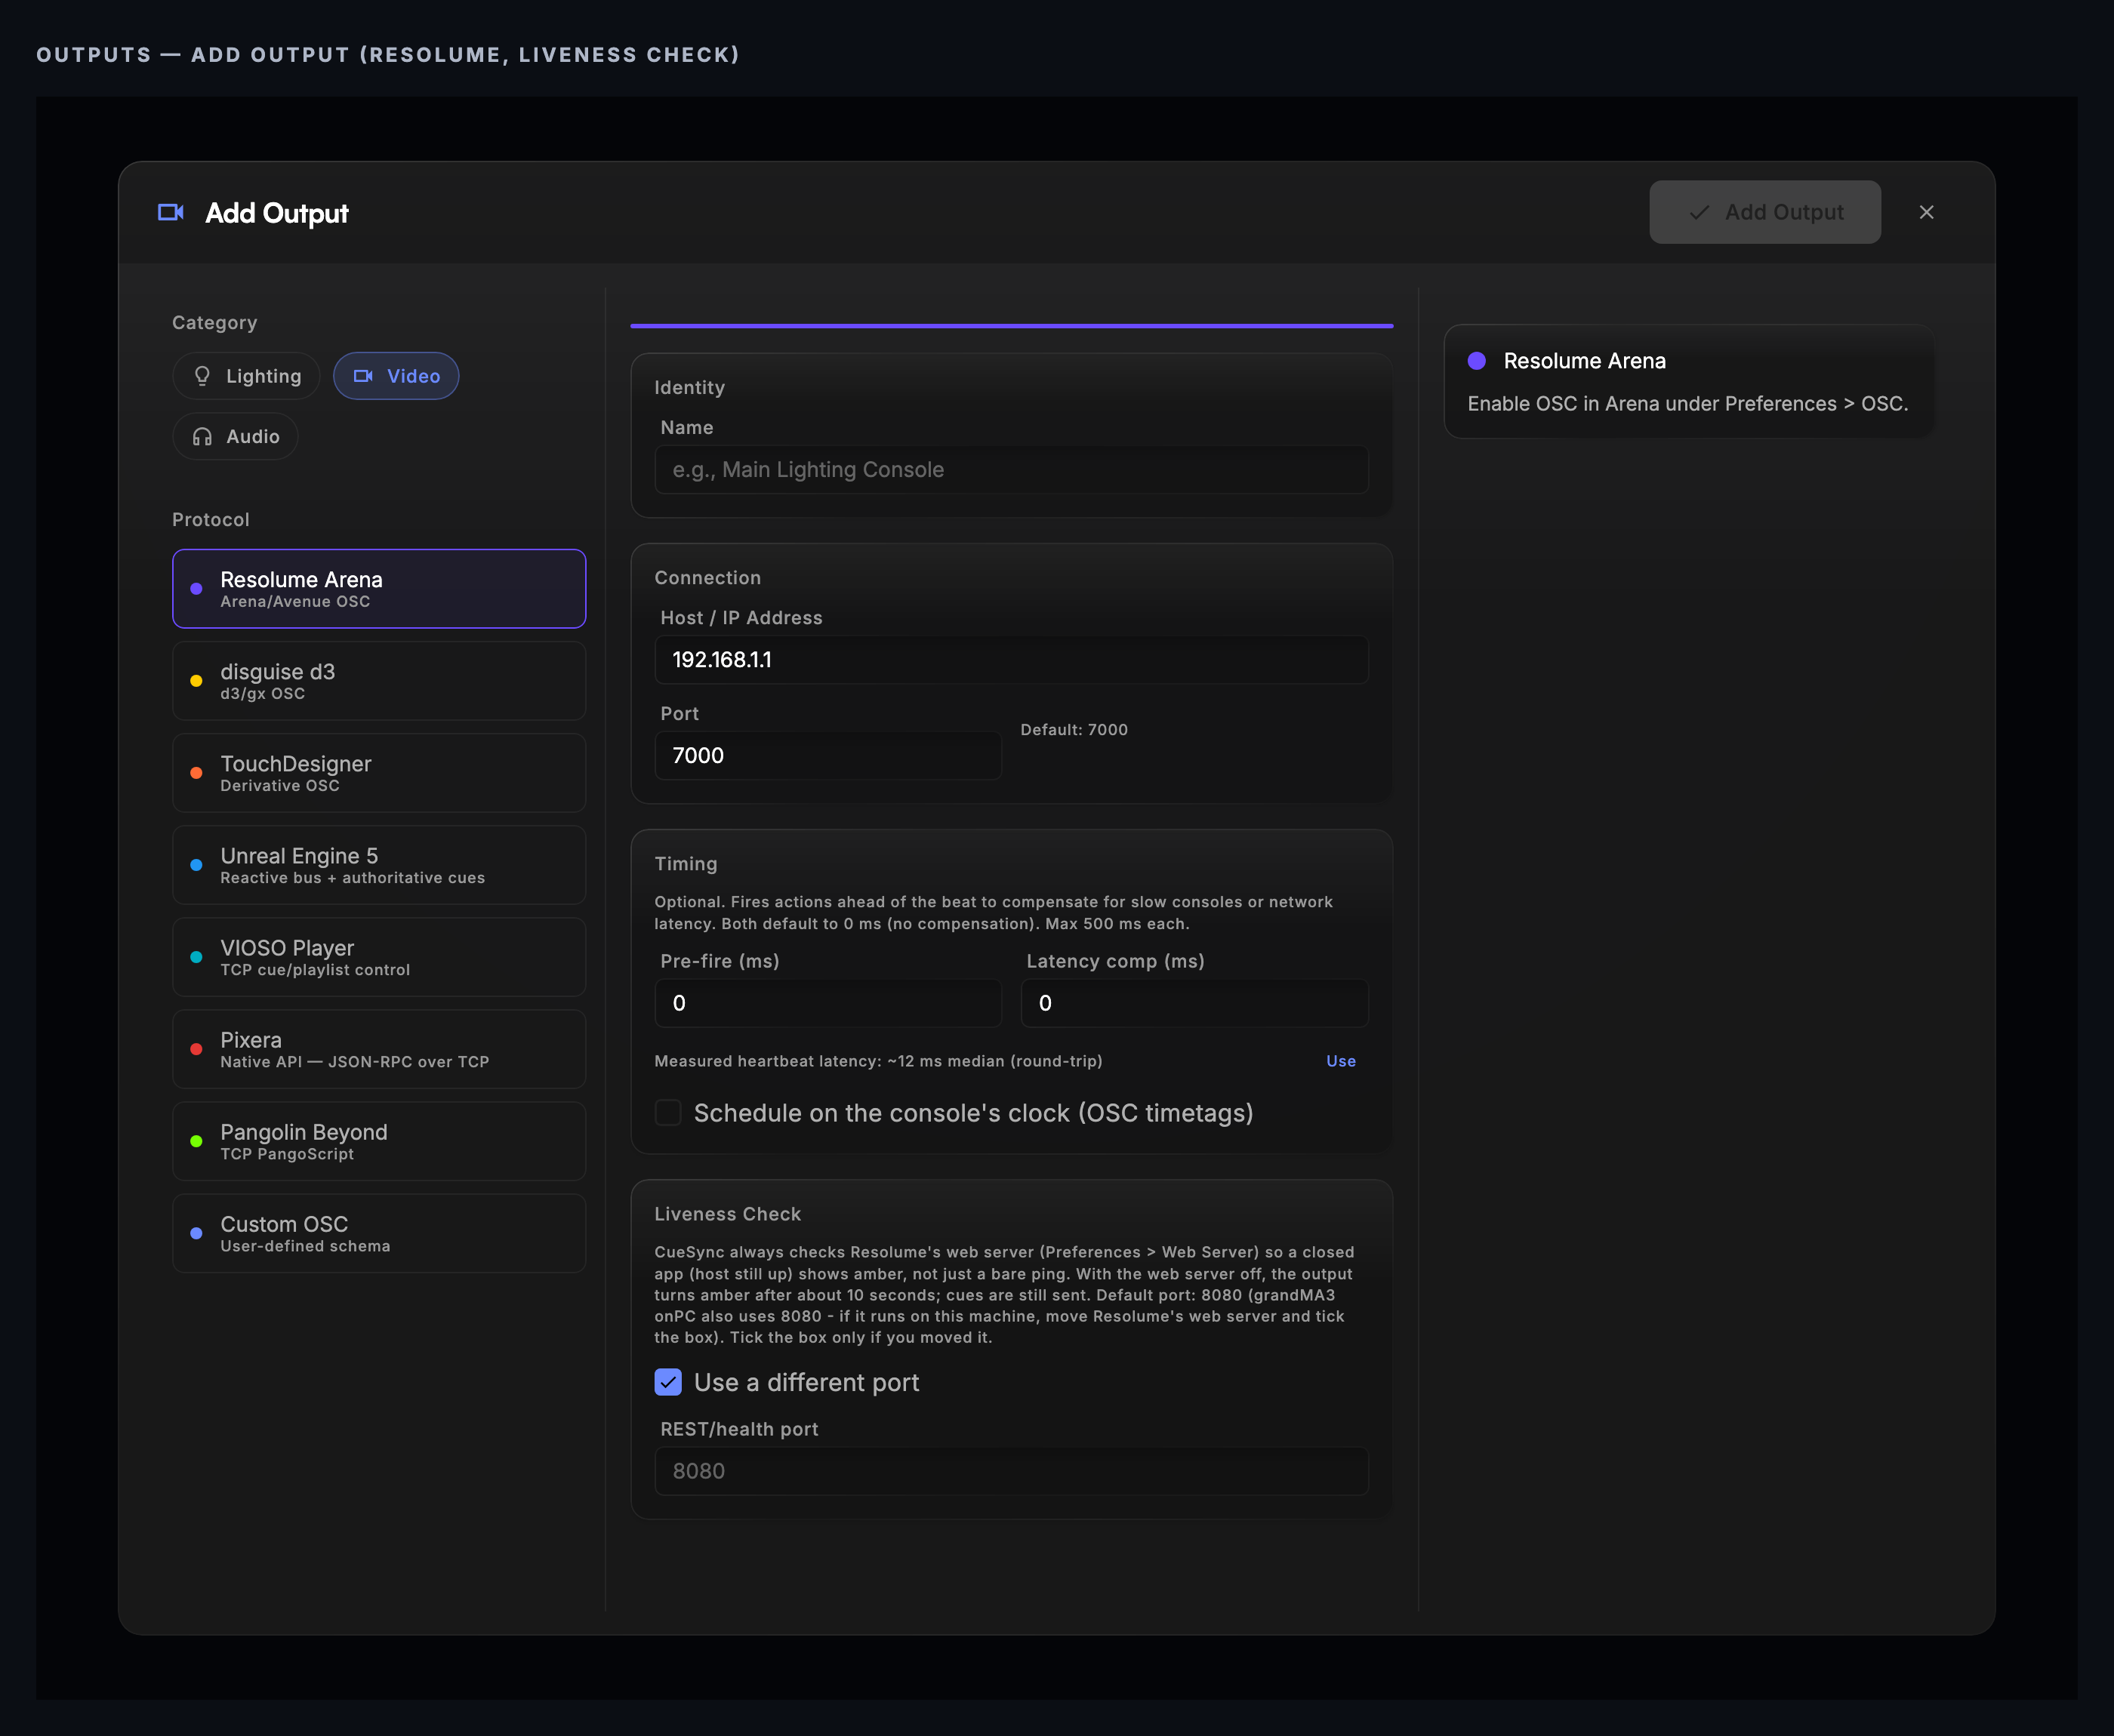
Task: Click the purple progress bar above Identity
Action: click(x=1011, y=326)
